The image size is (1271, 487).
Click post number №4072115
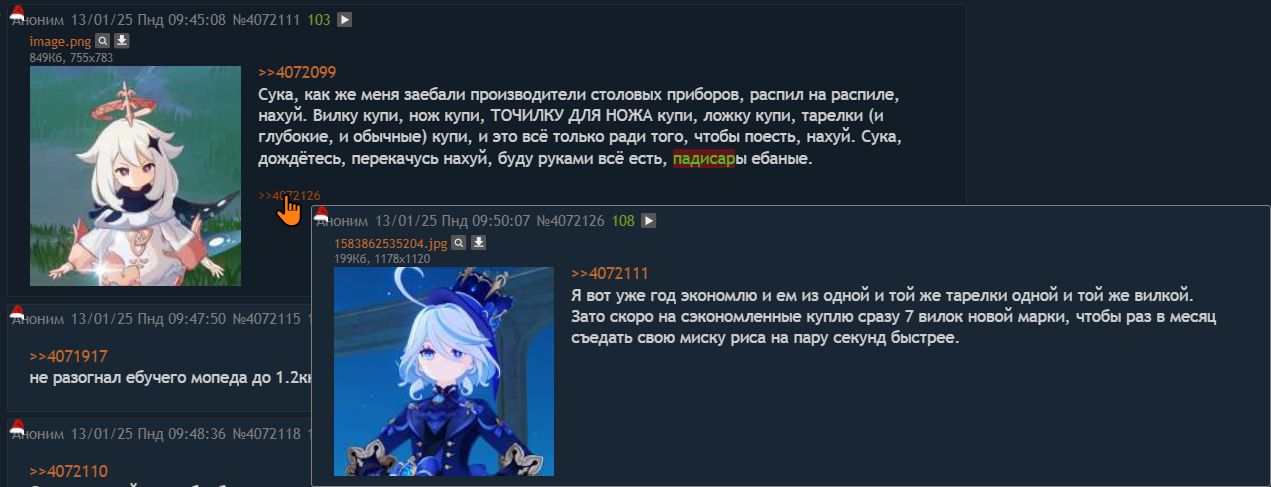click(266, 319)
